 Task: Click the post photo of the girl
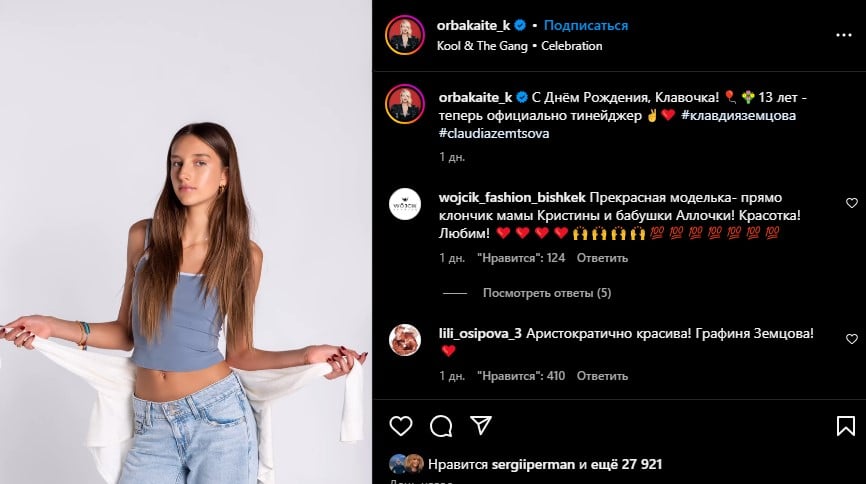click(186, 242)
